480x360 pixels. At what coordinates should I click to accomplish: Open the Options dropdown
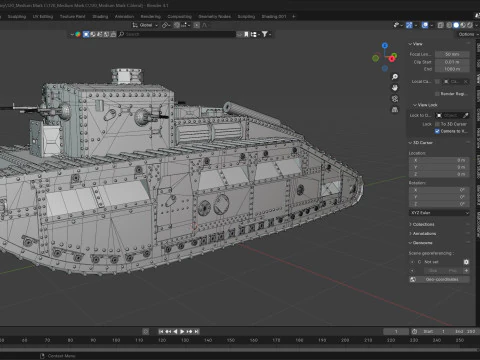tap(467, 34)
